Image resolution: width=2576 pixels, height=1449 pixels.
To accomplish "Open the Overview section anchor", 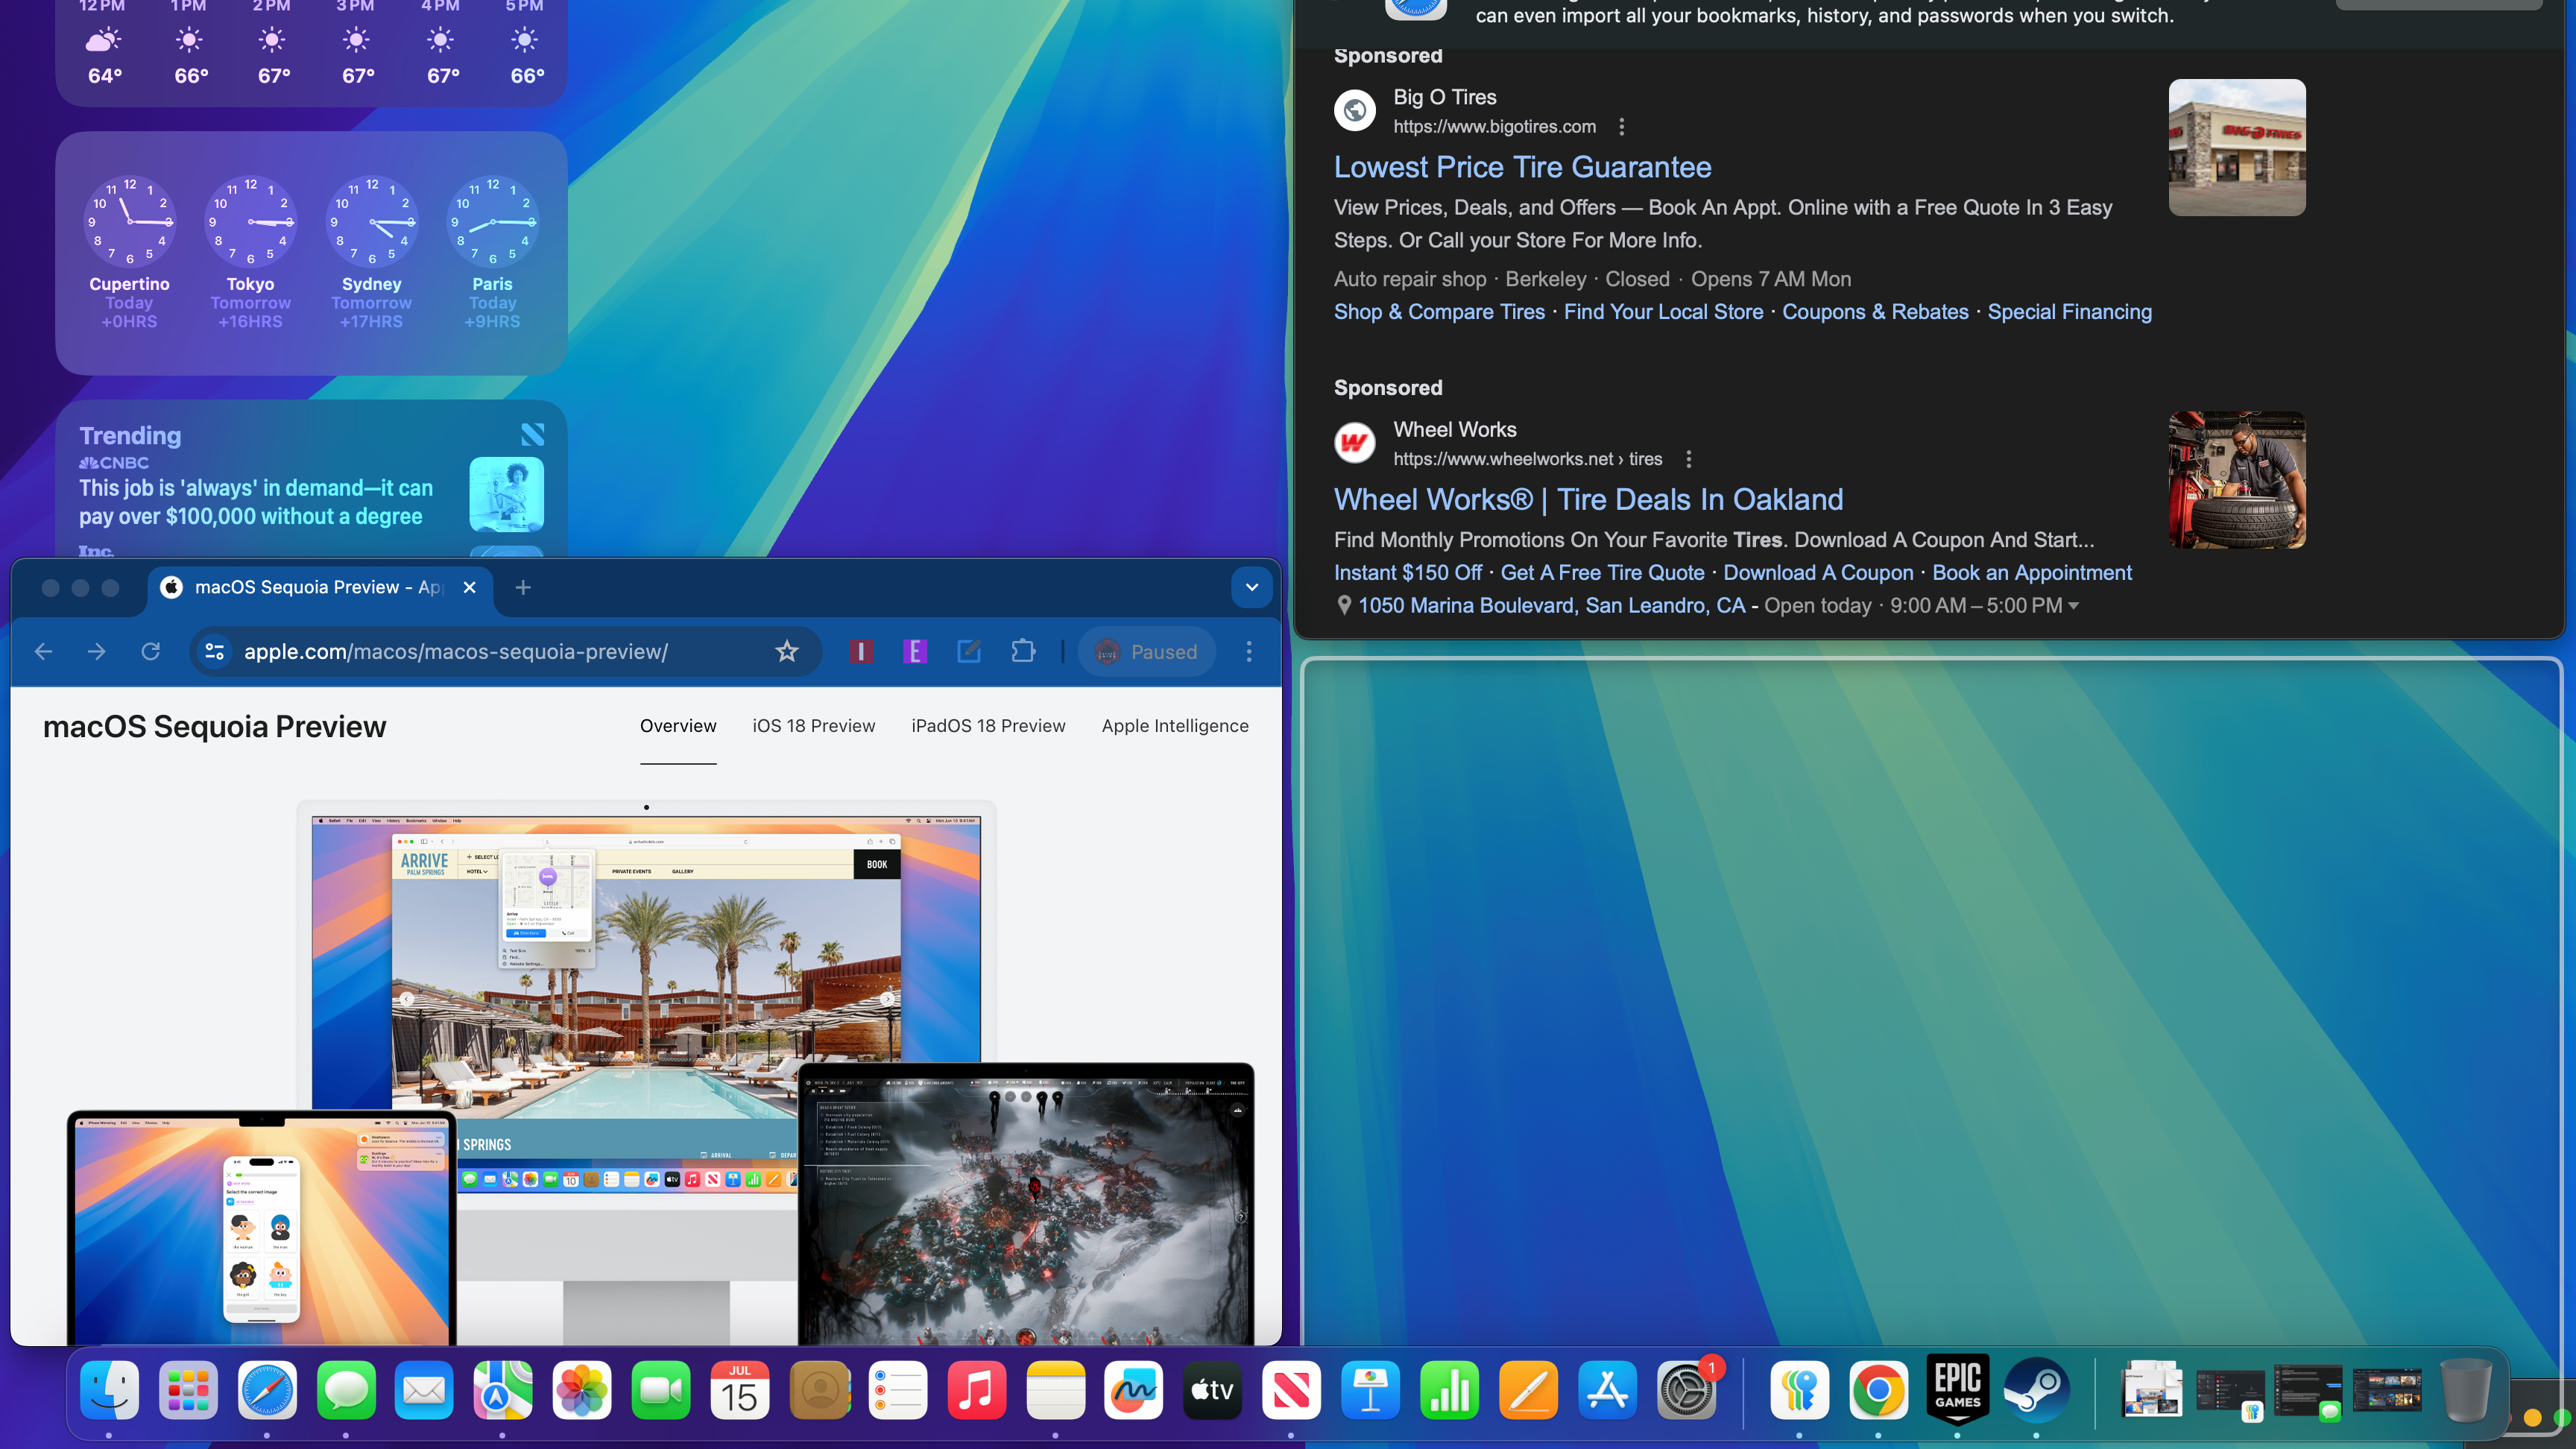I will 678,725.
